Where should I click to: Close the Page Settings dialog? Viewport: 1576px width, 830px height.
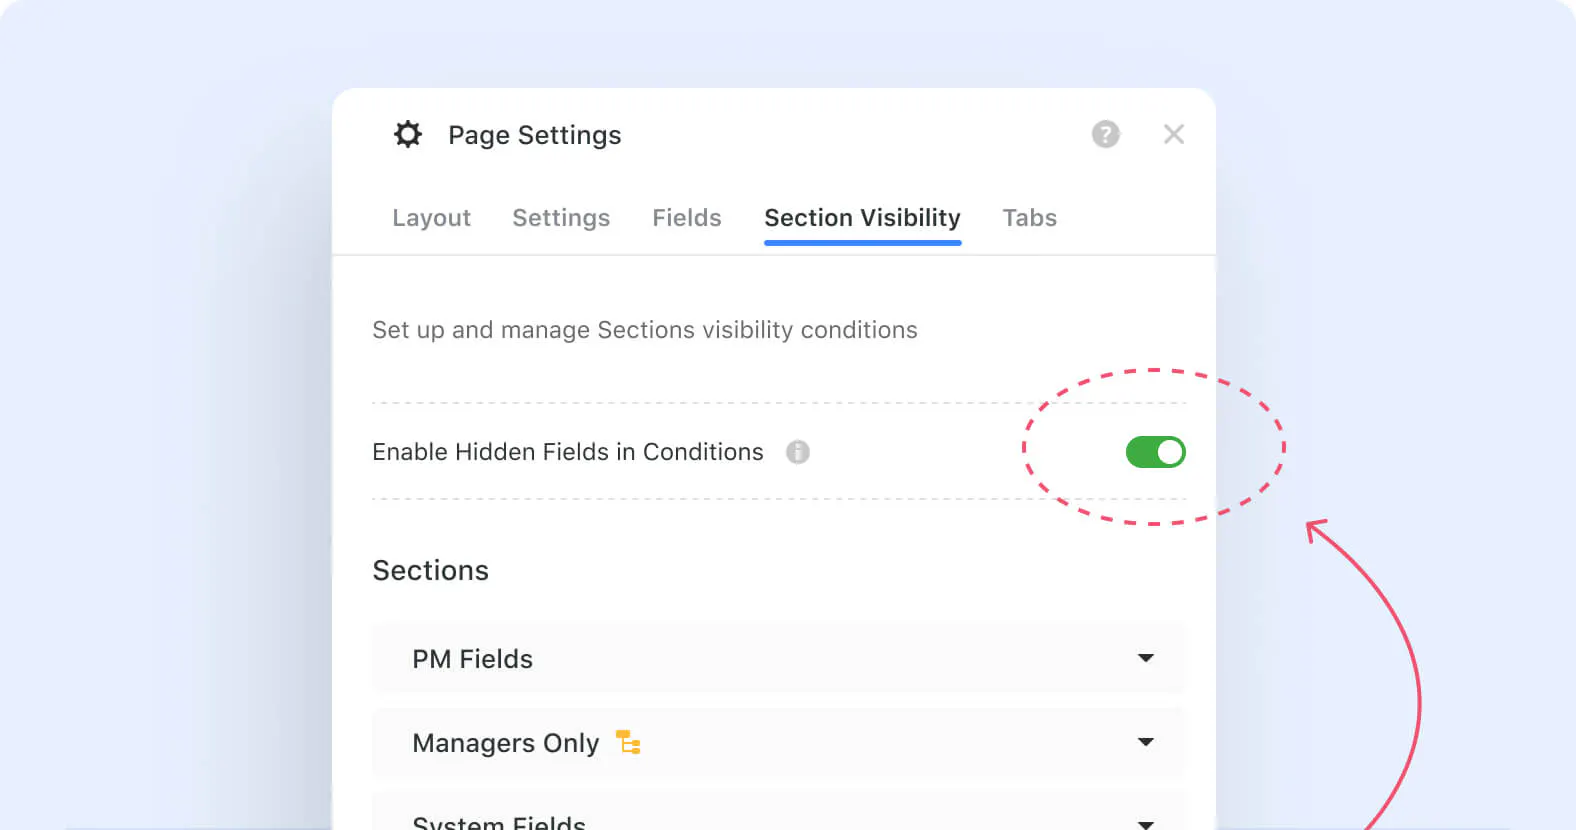tap(1174, 134)
